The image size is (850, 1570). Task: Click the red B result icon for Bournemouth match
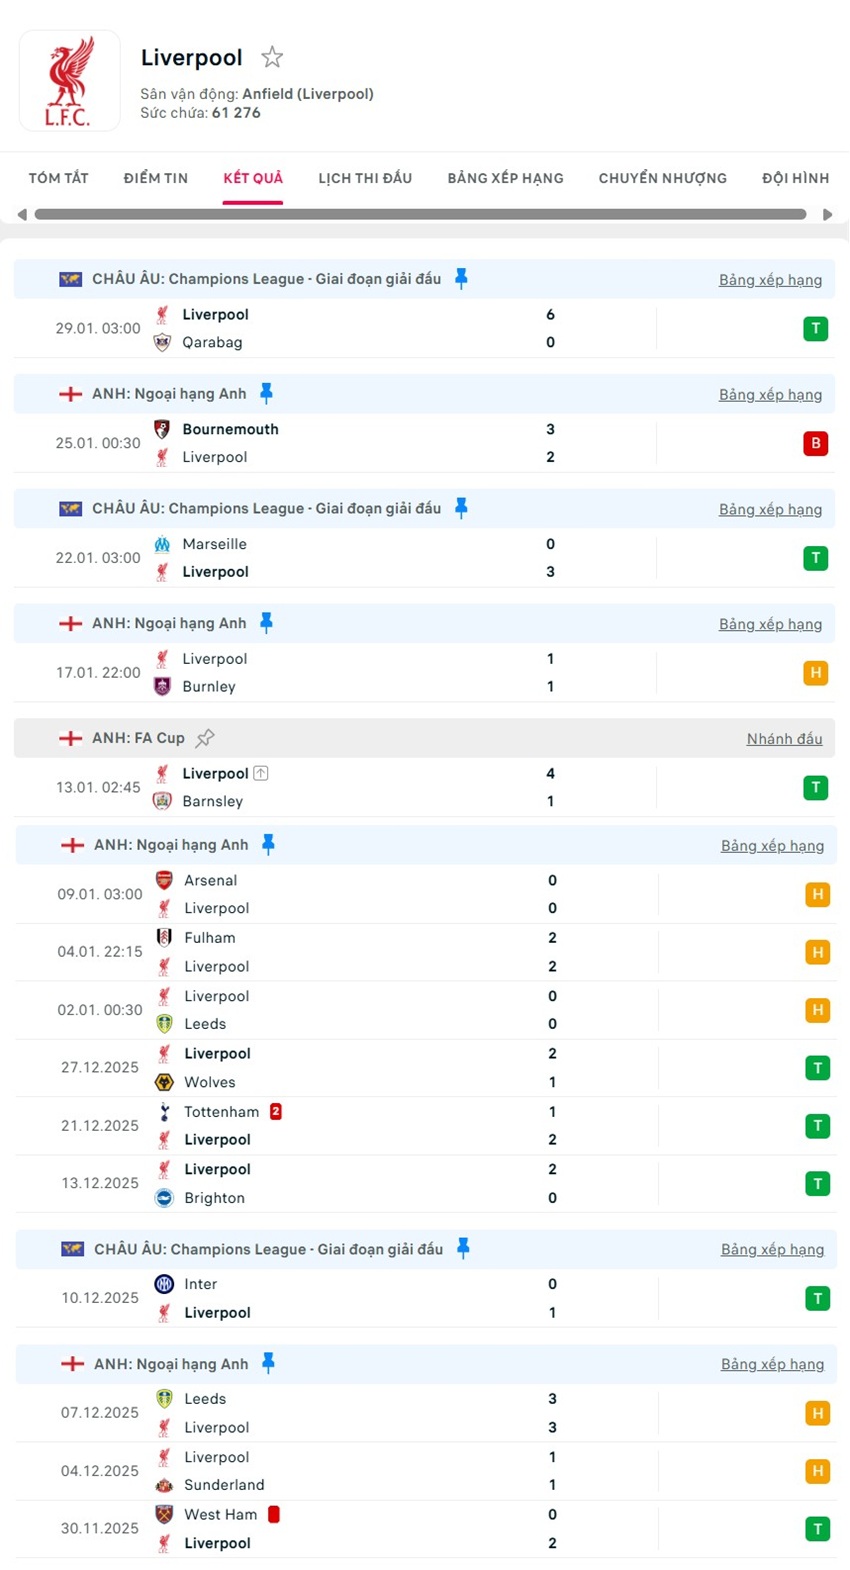[817, 443]
